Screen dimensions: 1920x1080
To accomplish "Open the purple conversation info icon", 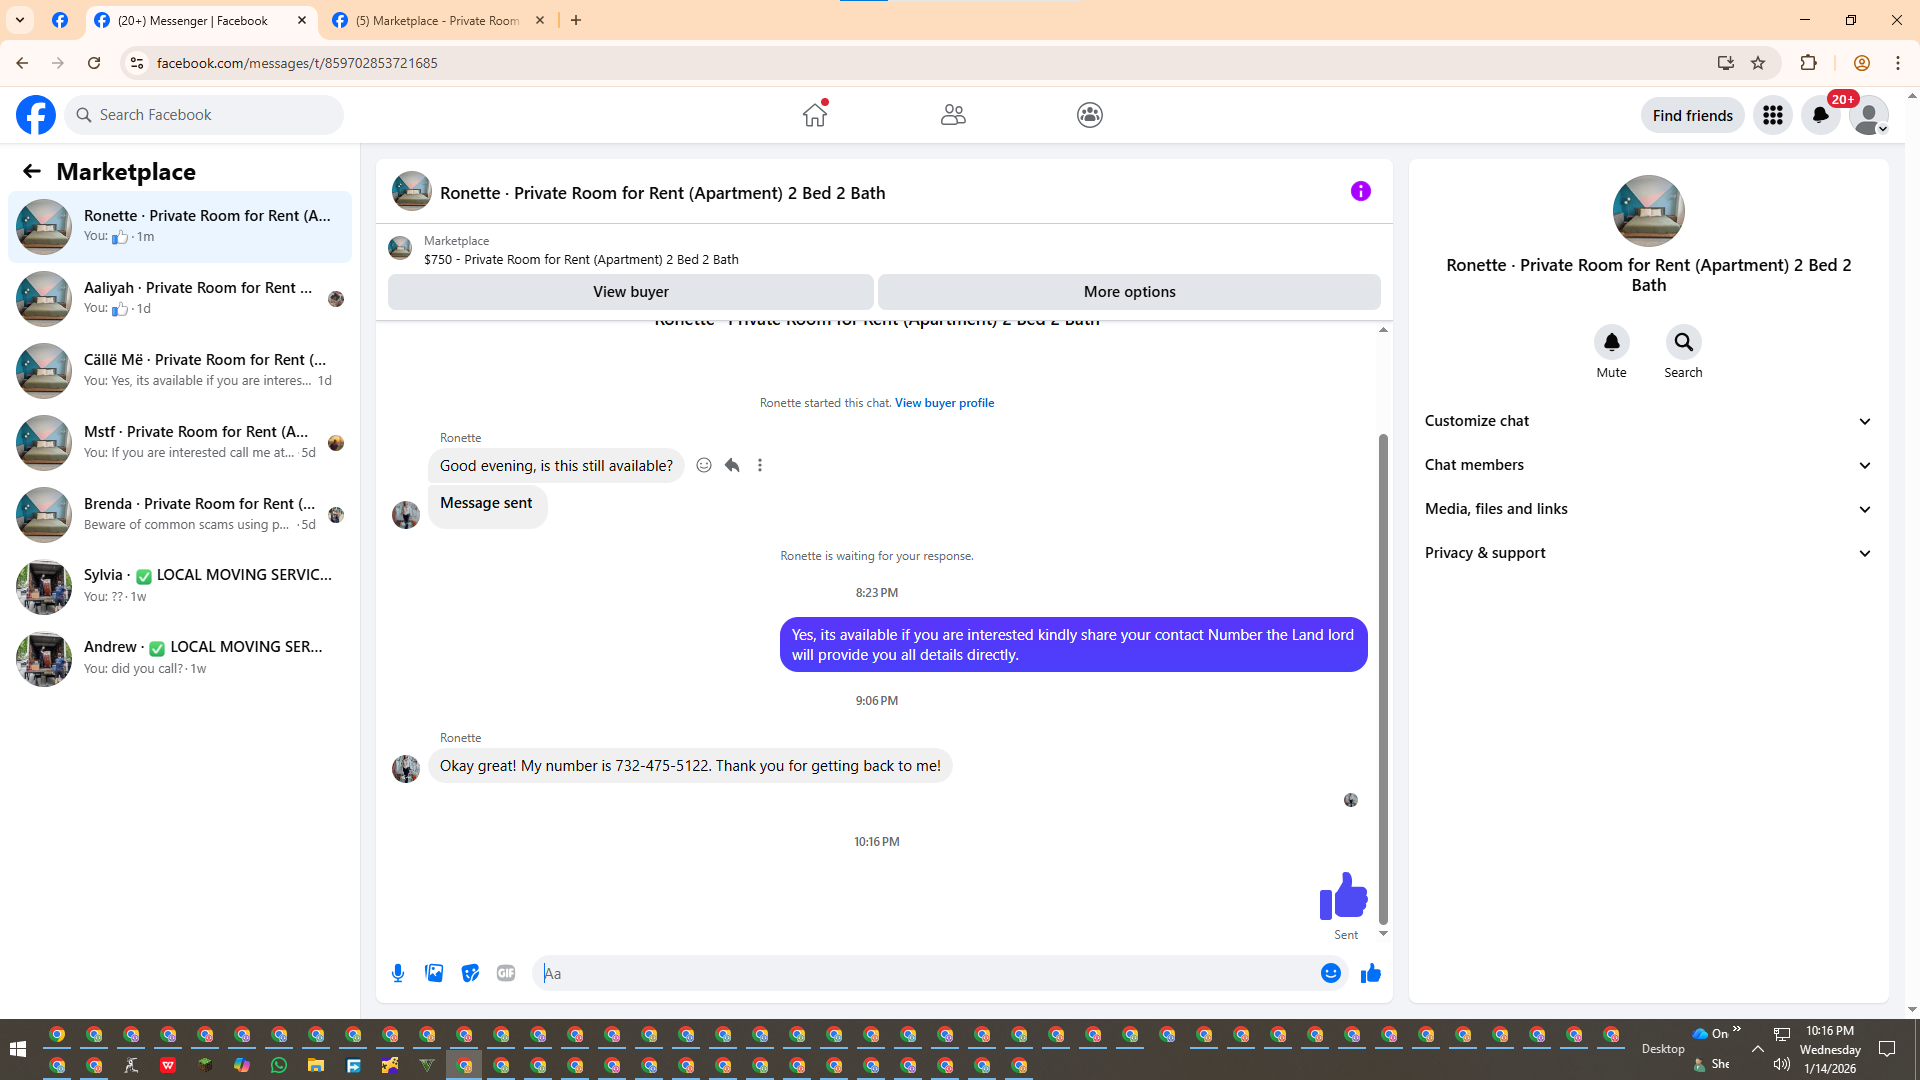I will point(1360,191).
